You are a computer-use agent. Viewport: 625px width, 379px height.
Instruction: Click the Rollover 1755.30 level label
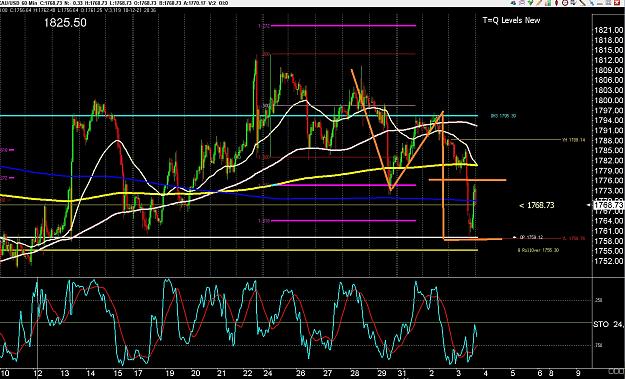pyautogui.click(x=538, y=250)
